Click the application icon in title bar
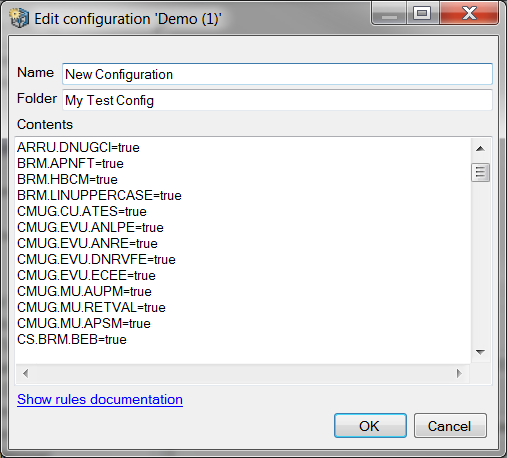Image resolution: width=507 pixels, height=458 pixels. 19,18
